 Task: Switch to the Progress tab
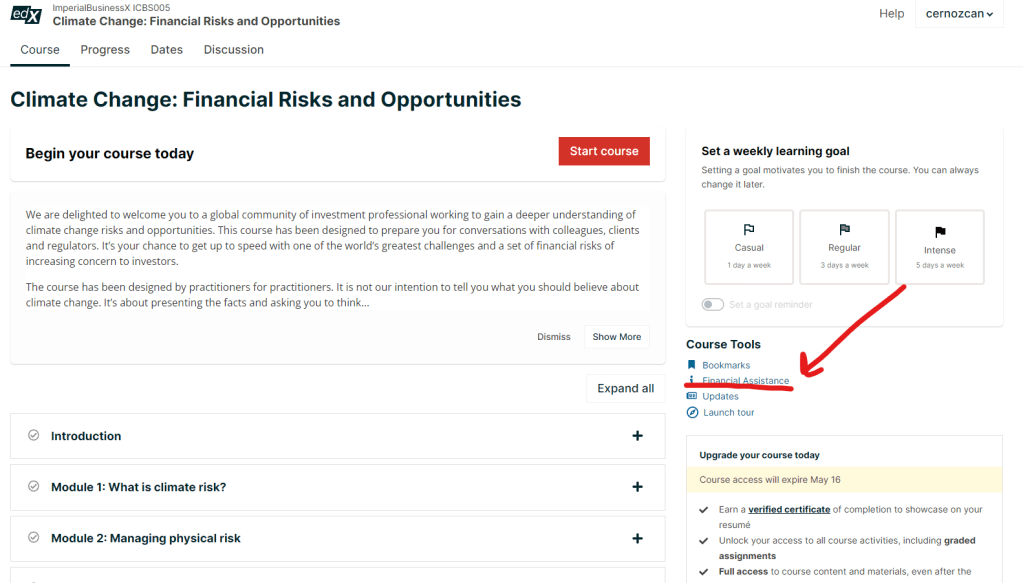[105, 49]
